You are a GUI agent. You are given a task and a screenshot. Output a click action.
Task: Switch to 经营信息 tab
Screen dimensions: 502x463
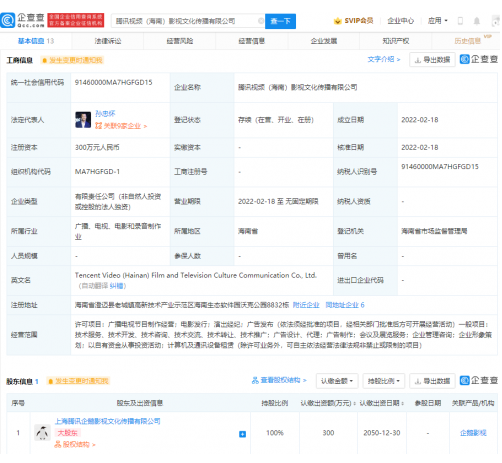pos(252,41)
